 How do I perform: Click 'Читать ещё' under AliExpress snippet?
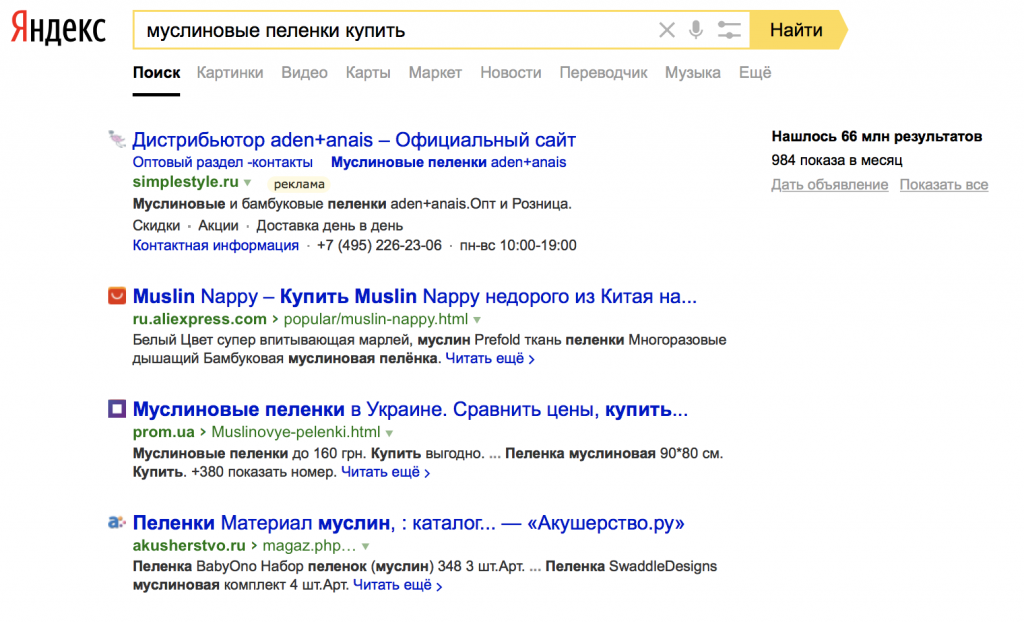[489, 359]
